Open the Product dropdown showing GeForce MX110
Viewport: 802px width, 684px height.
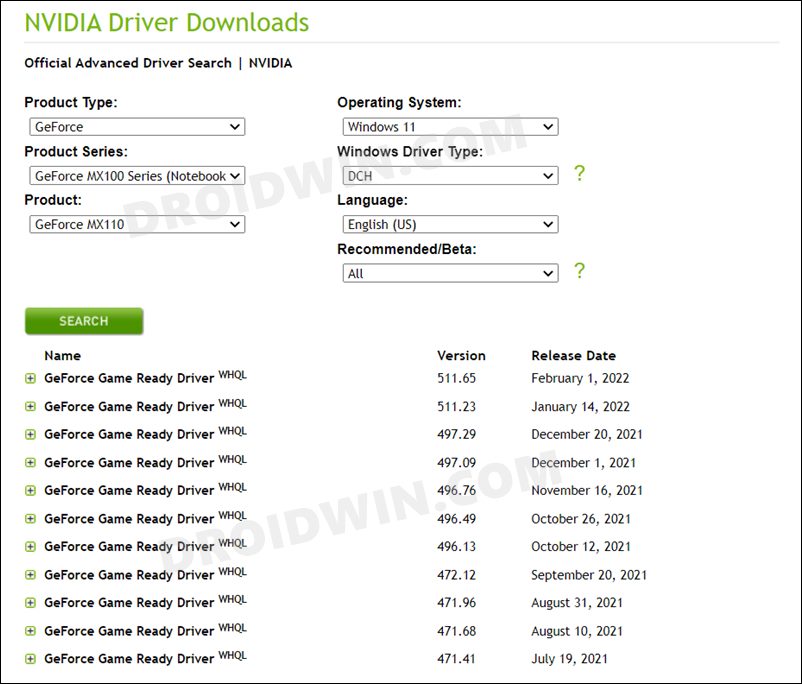tap(137, 225)
